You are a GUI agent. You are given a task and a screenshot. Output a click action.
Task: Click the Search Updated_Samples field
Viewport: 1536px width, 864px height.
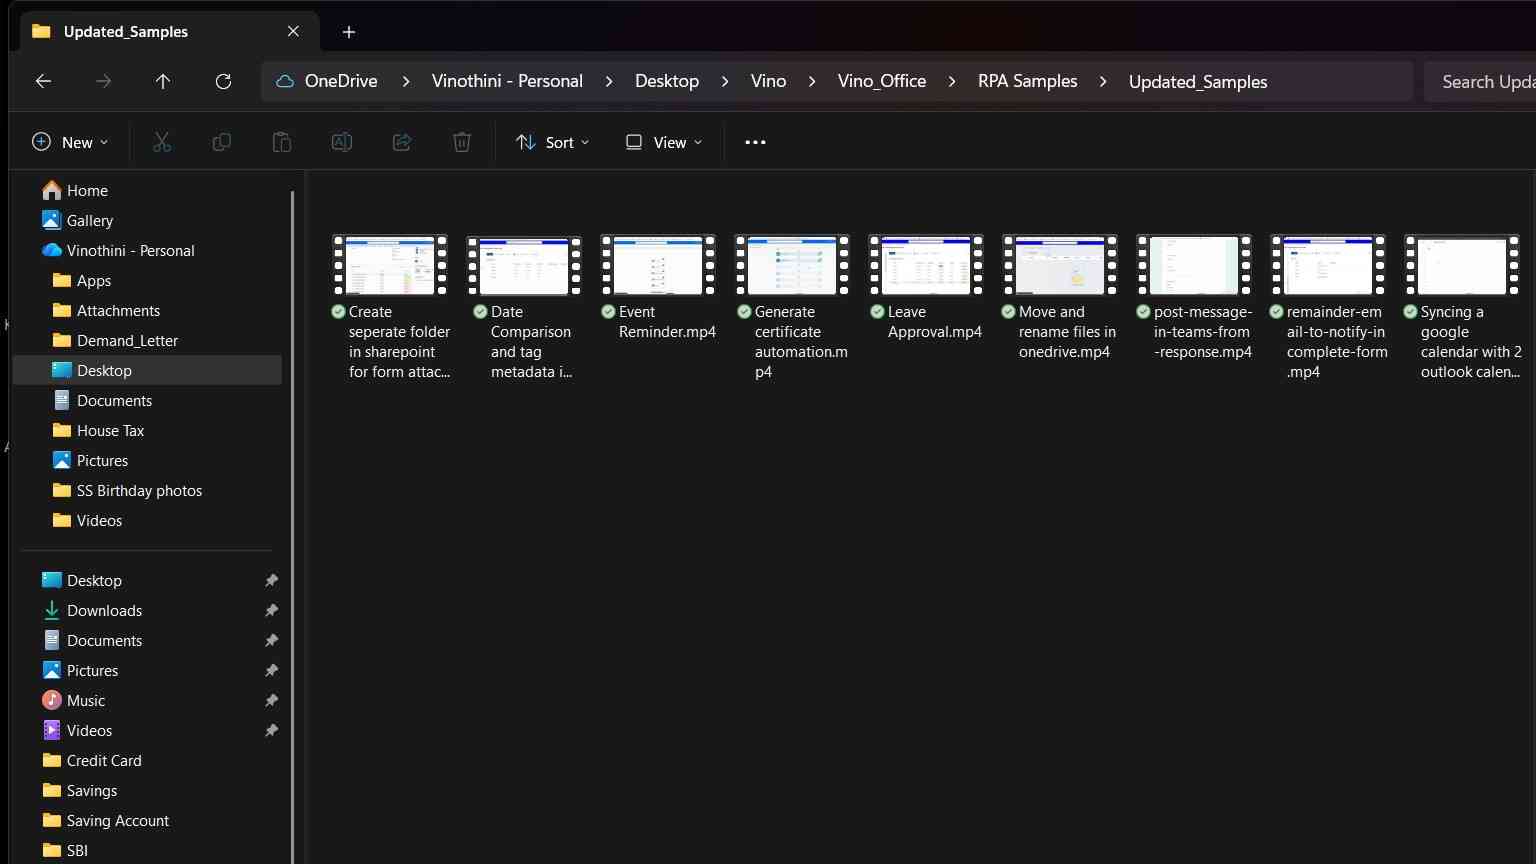pos(1480,81)
